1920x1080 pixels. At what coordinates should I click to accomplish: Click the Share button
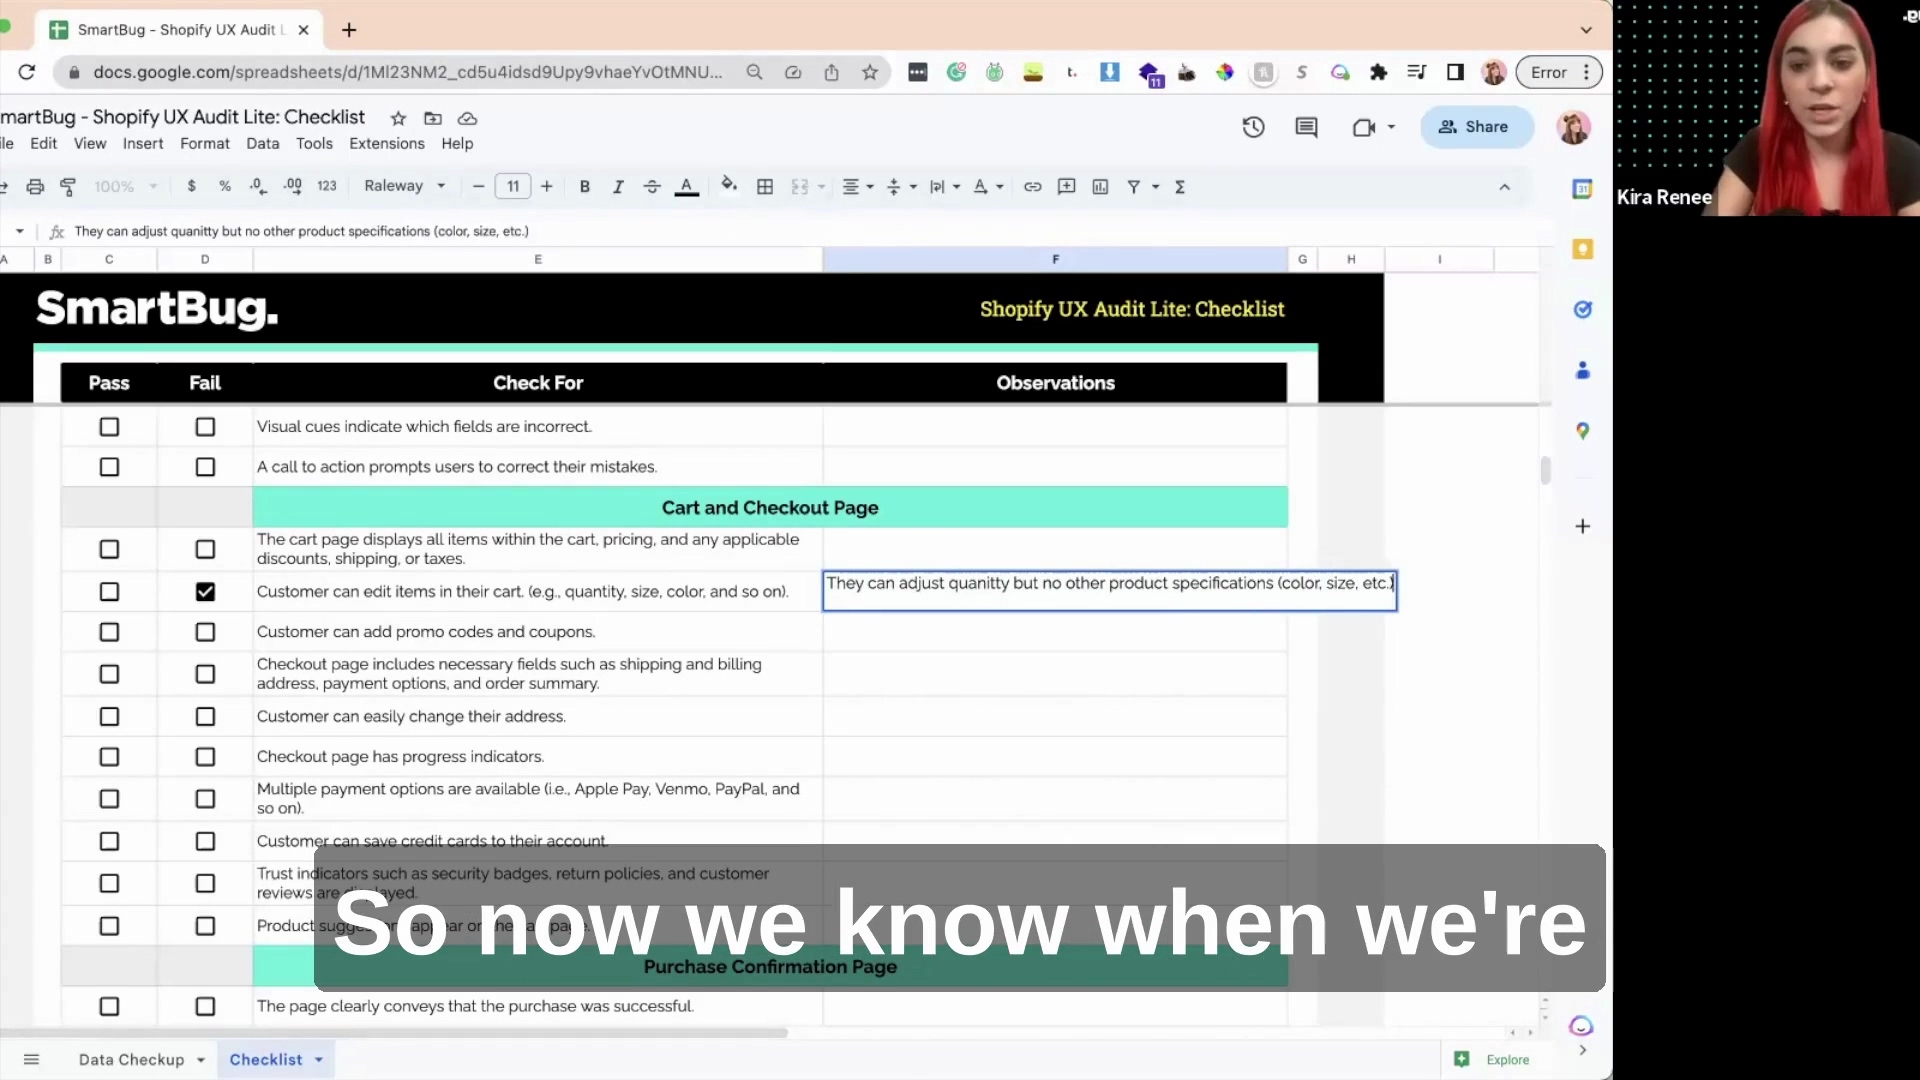[1476, 127]
